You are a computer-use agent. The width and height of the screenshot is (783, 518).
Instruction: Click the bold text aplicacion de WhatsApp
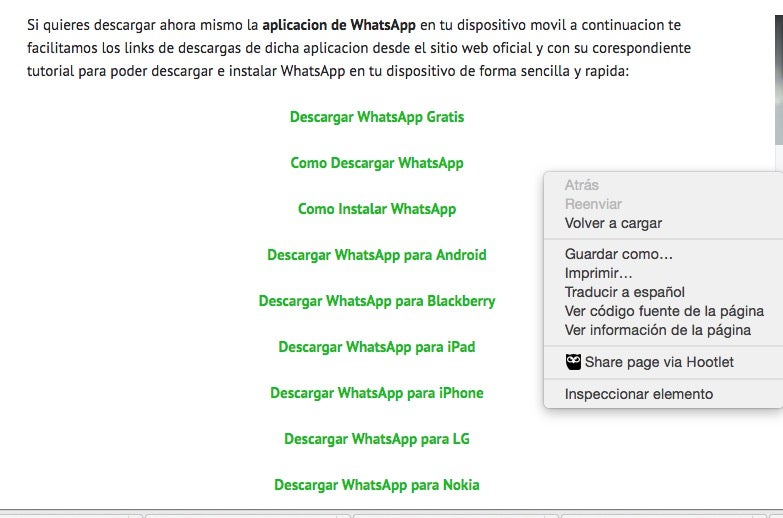339,25
